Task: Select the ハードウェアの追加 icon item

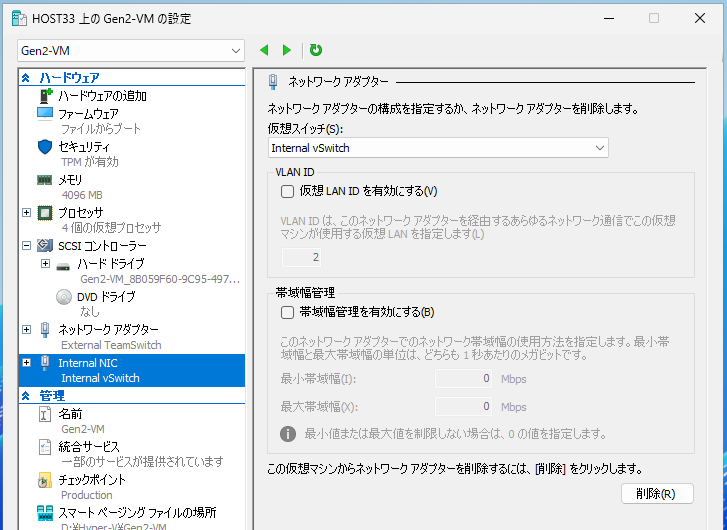Action: [x=102, y=96]
